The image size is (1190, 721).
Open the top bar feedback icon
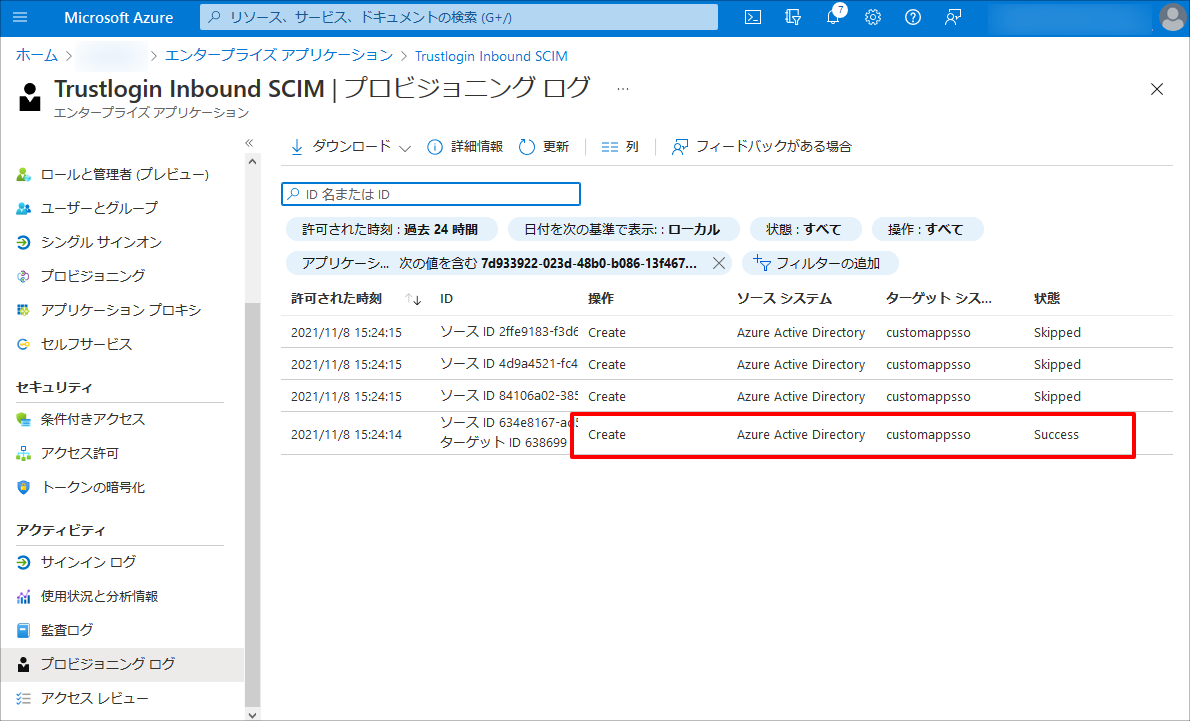point(953,17)
